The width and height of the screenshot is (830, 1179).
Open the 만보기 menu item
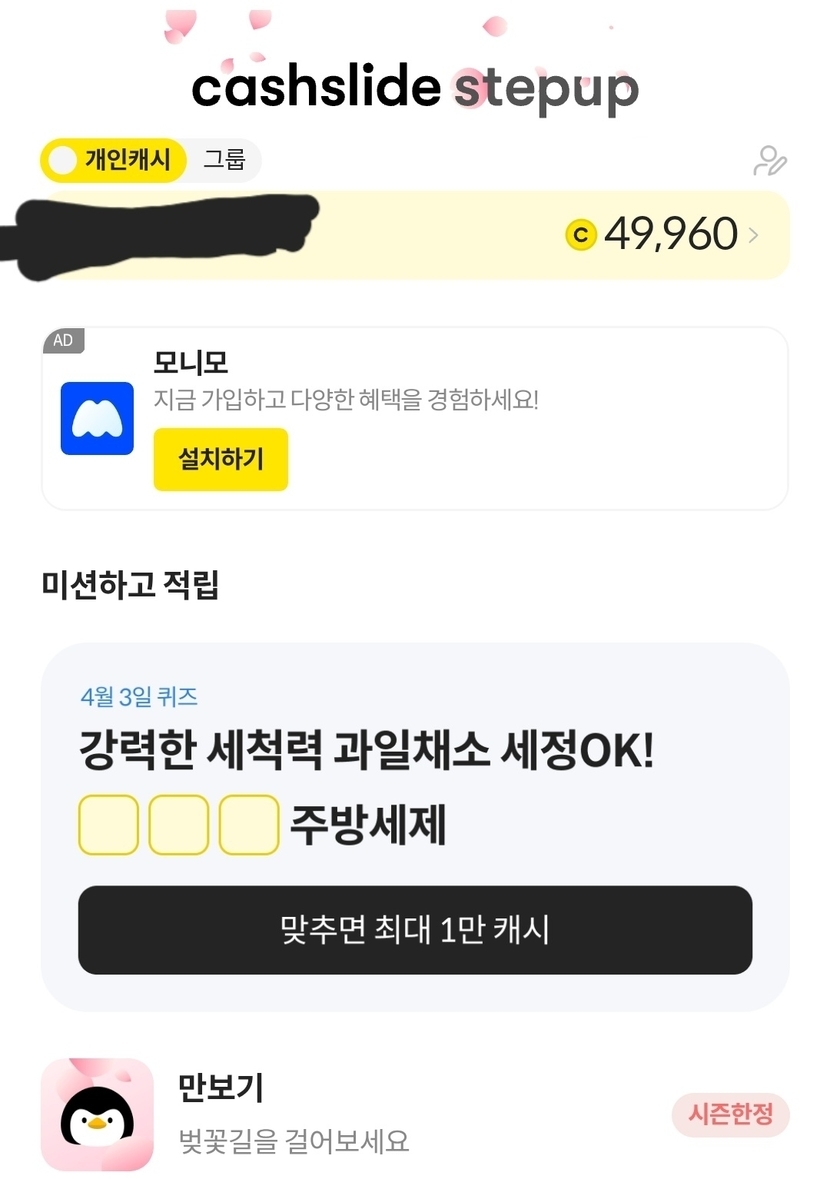click(x=220, y=1087)
